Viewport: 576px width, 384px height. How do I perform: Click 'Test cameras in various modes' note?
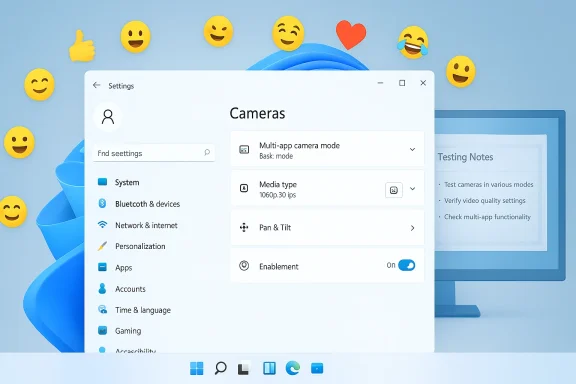click(x=489, y=184)
